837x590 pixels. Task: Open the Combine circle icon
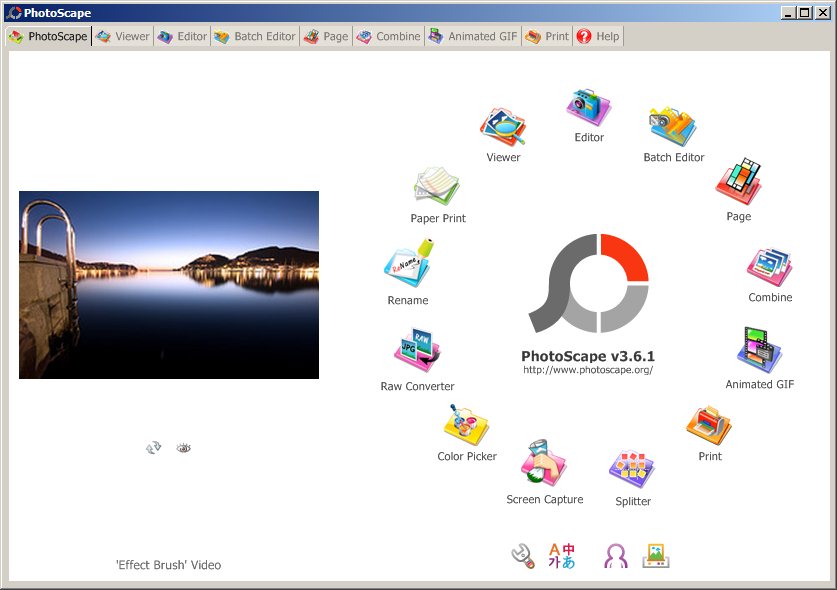[x=770, y=268]
